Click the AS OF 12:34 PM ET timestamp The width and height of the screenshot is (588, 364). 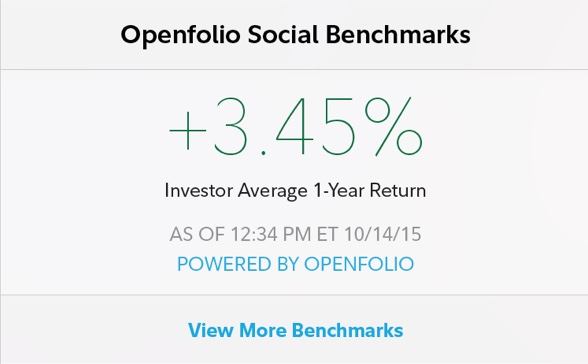click(x=254, y=234)
